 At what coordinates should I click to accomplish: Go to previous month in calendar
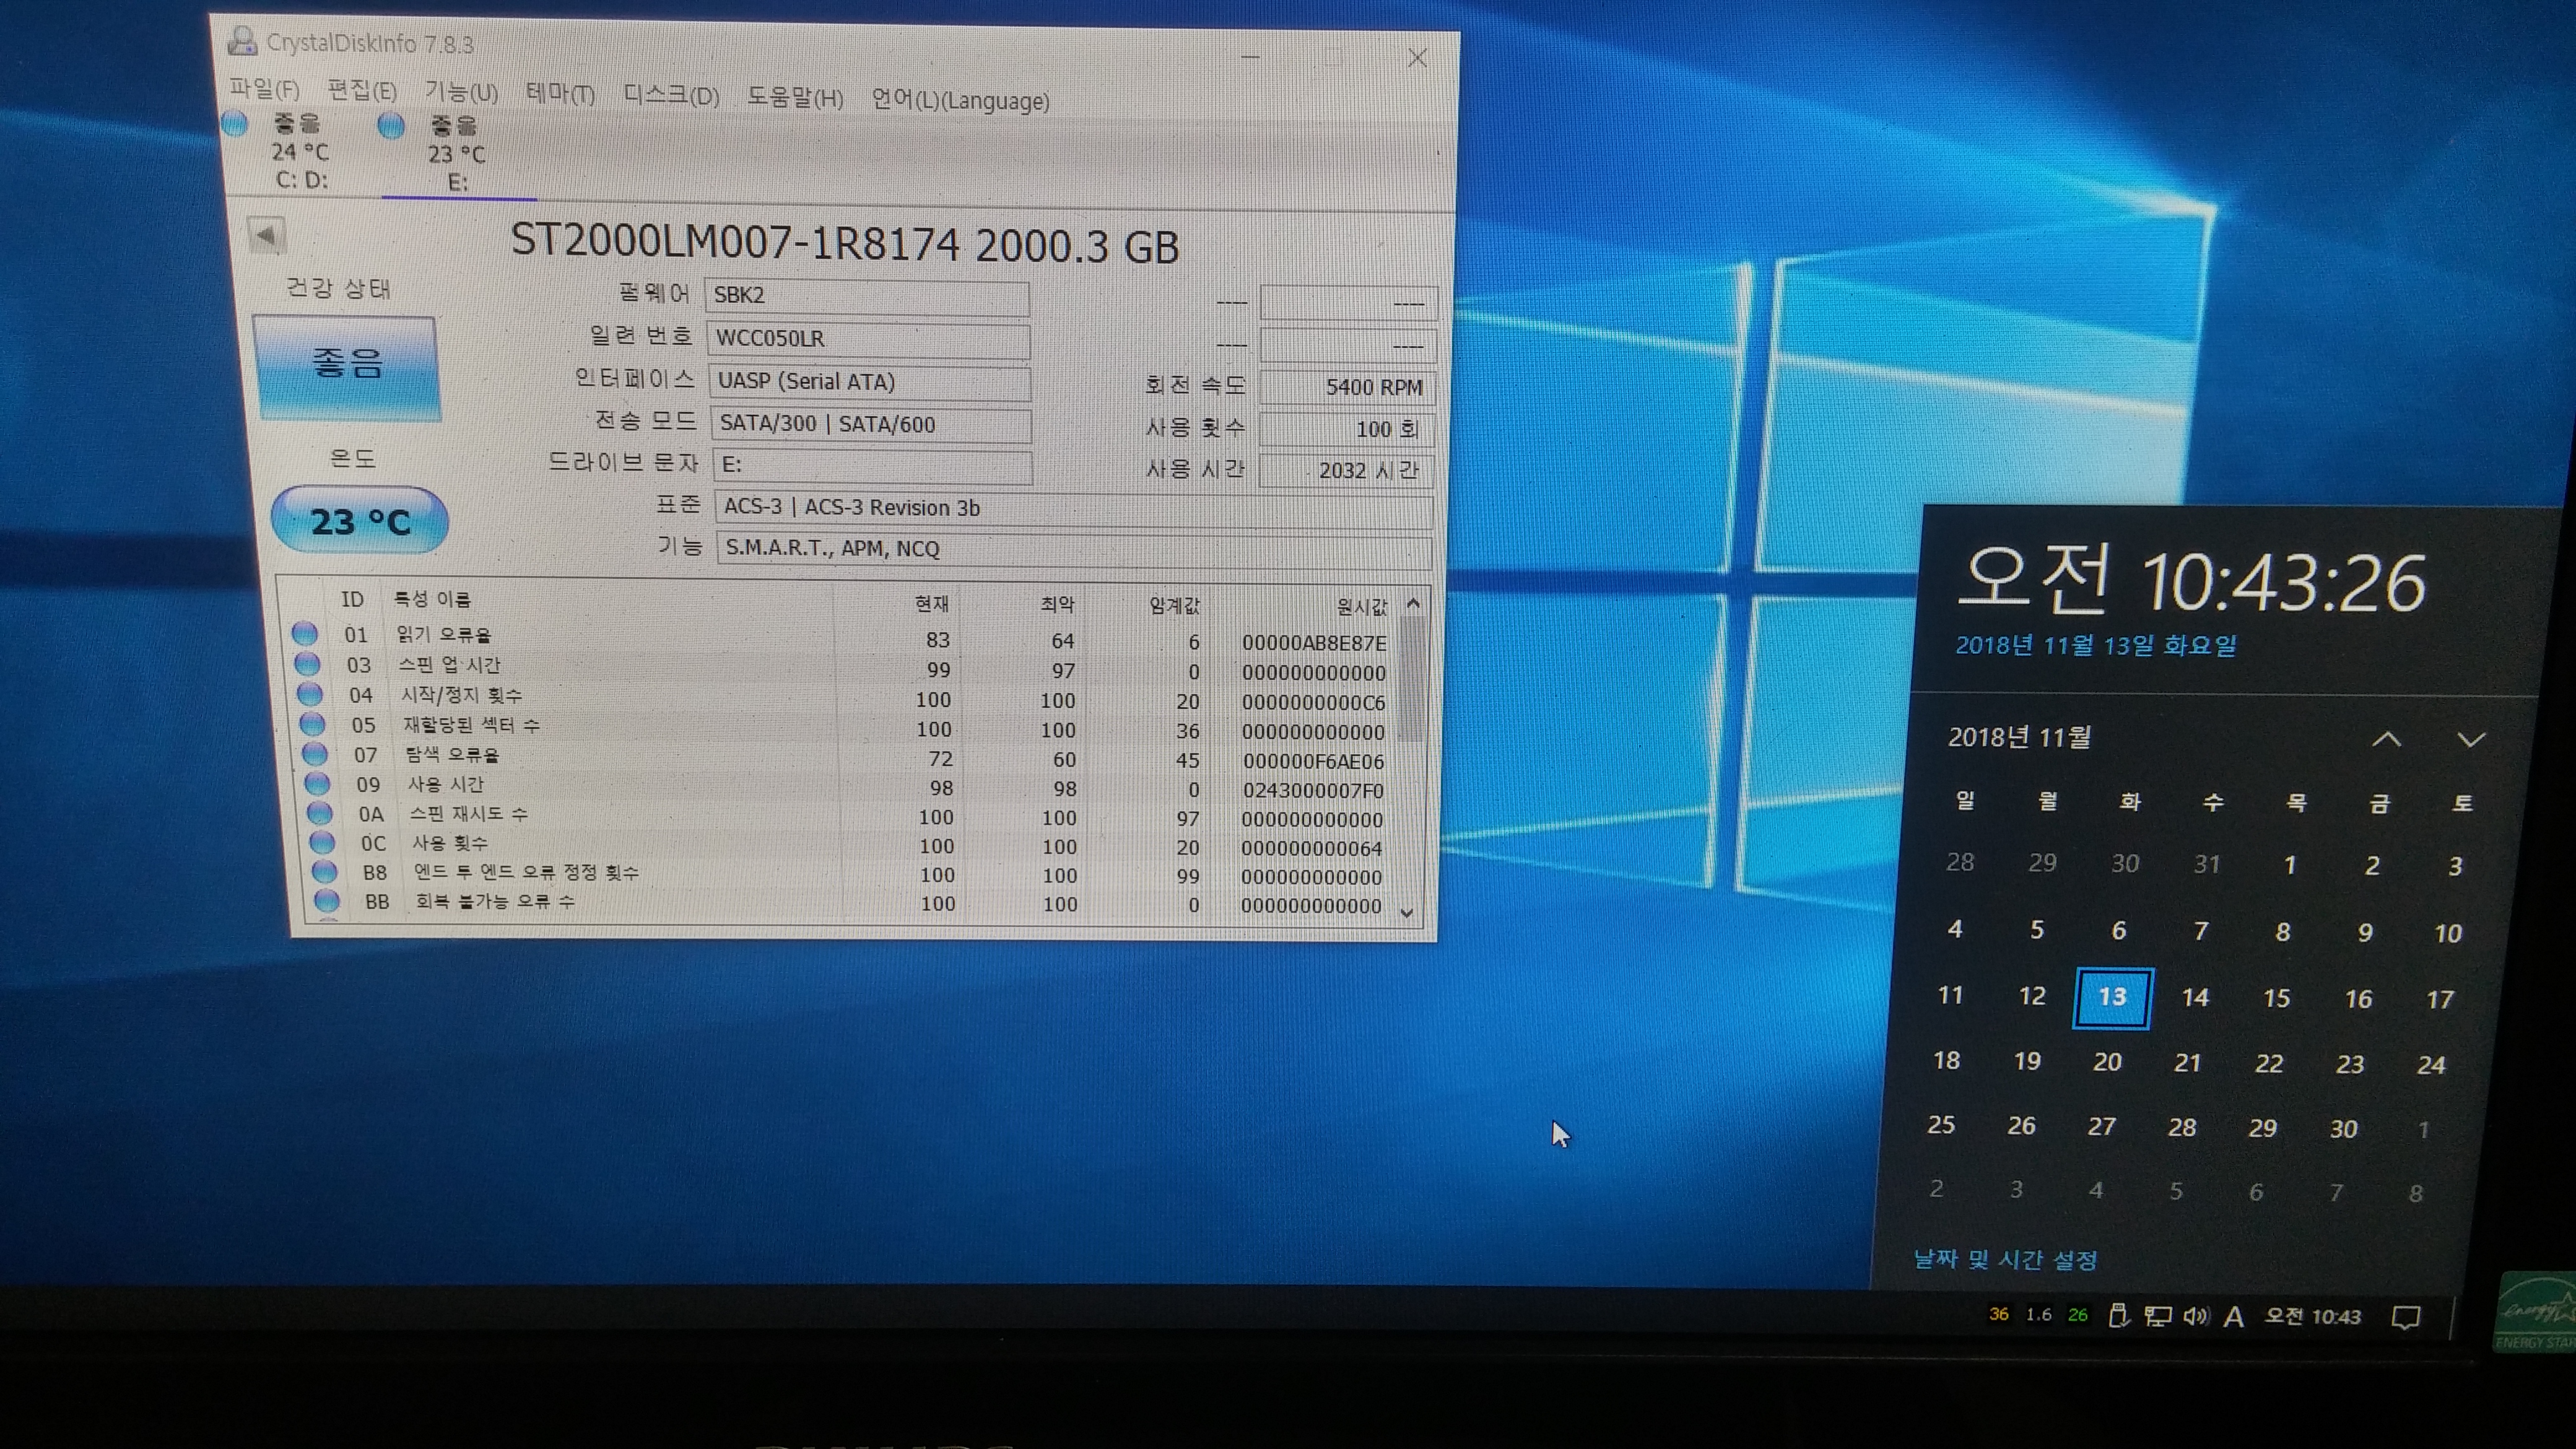click(x=2387, y=739)
